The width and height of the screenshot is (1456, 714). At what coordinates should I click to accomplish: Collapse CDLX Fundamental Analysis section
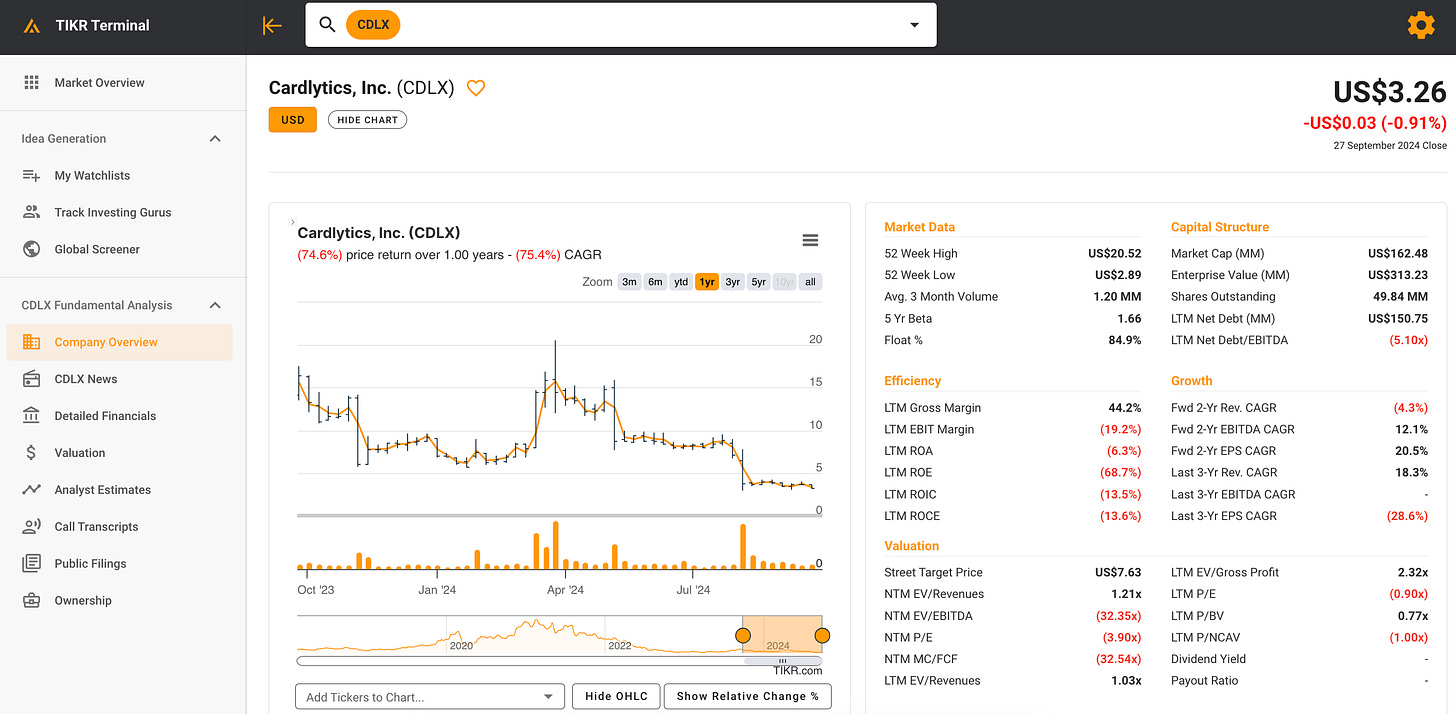215,305
